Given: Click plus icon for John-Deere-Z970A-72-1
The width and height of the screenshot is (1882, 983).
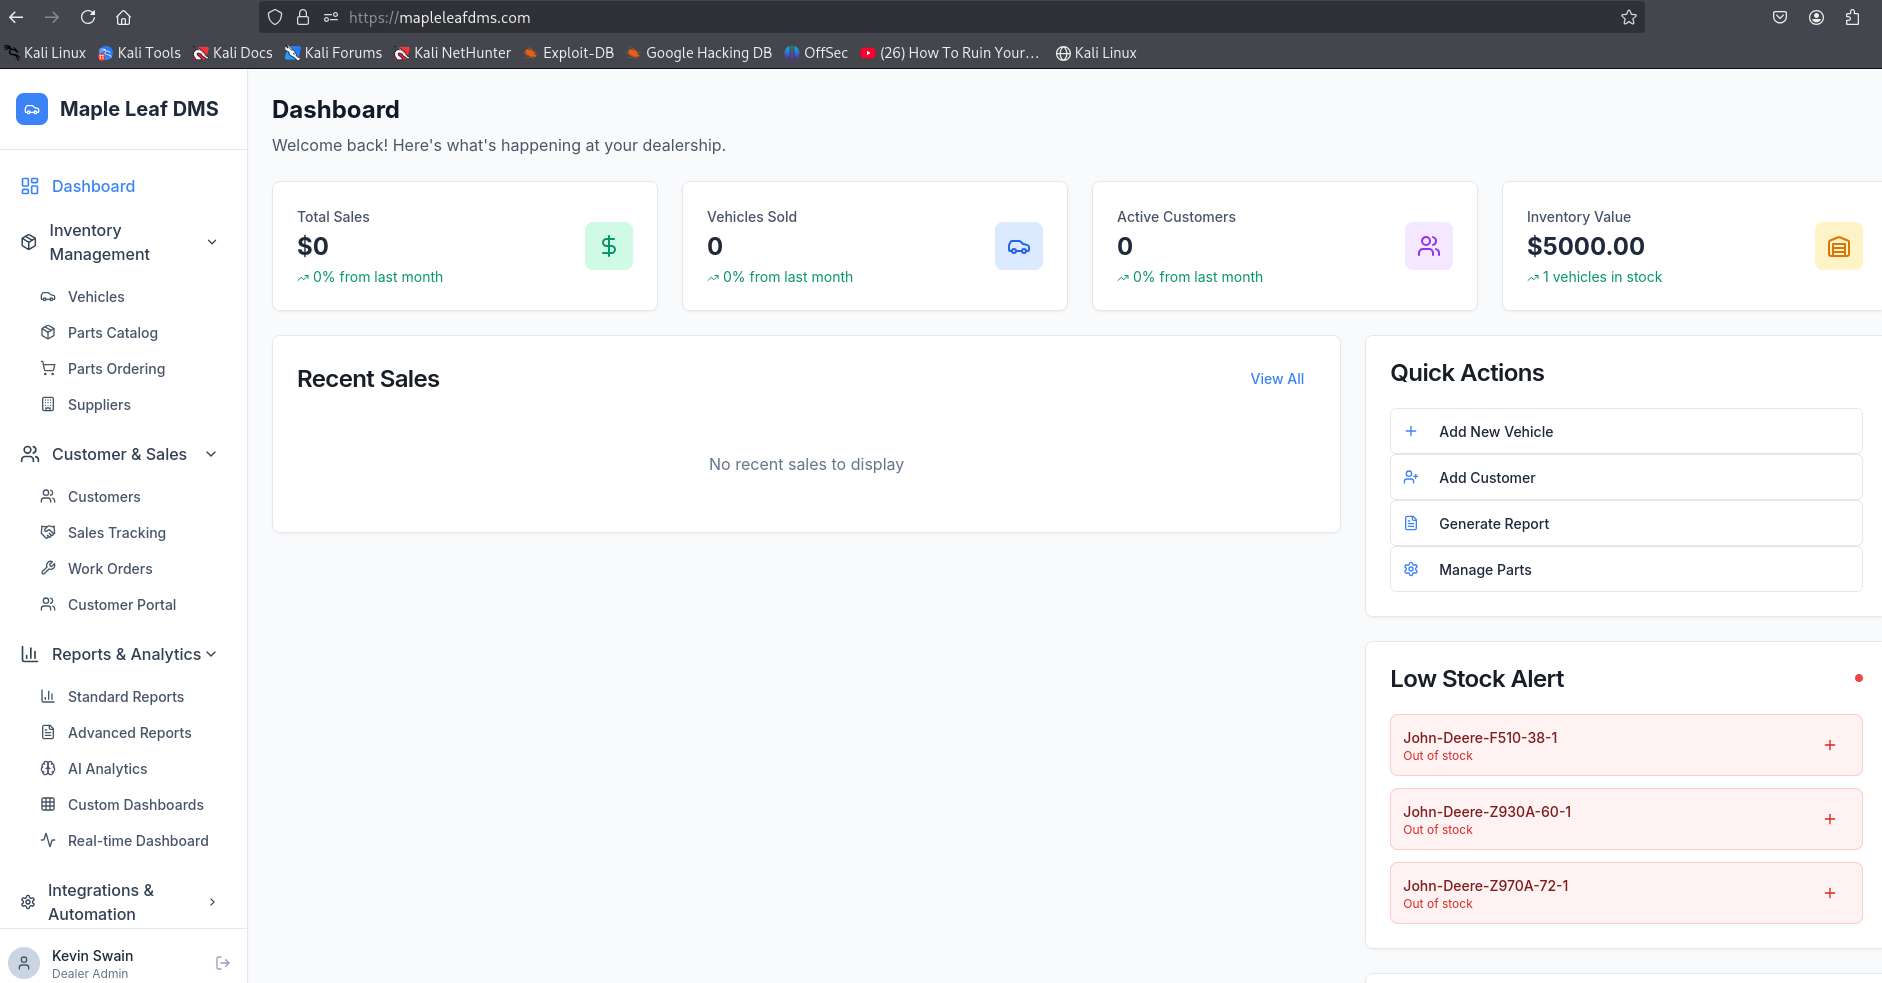Looking at the screenshot, I should pyautogui.click(x=1829, y=893).
